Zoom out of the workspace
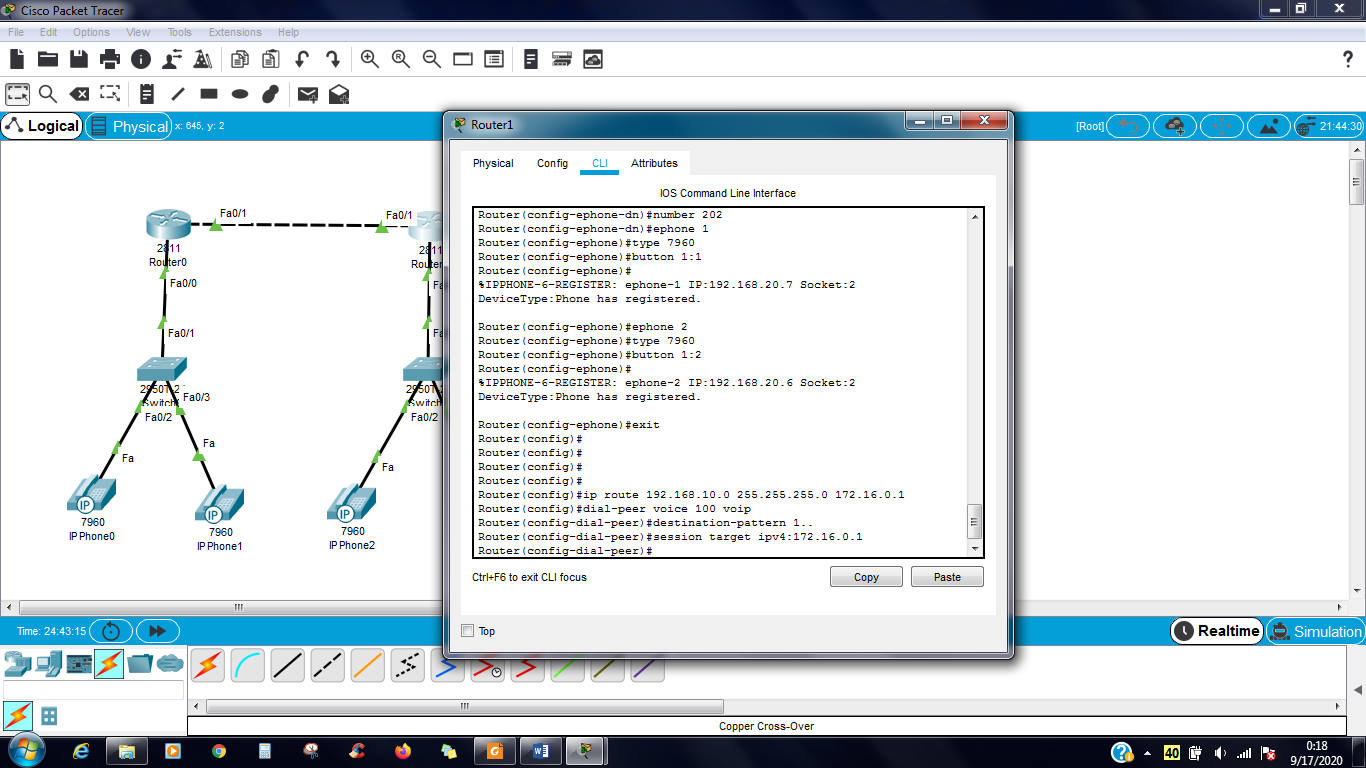The width and height of the screenshot is (1366, 768). coord(432,59)
